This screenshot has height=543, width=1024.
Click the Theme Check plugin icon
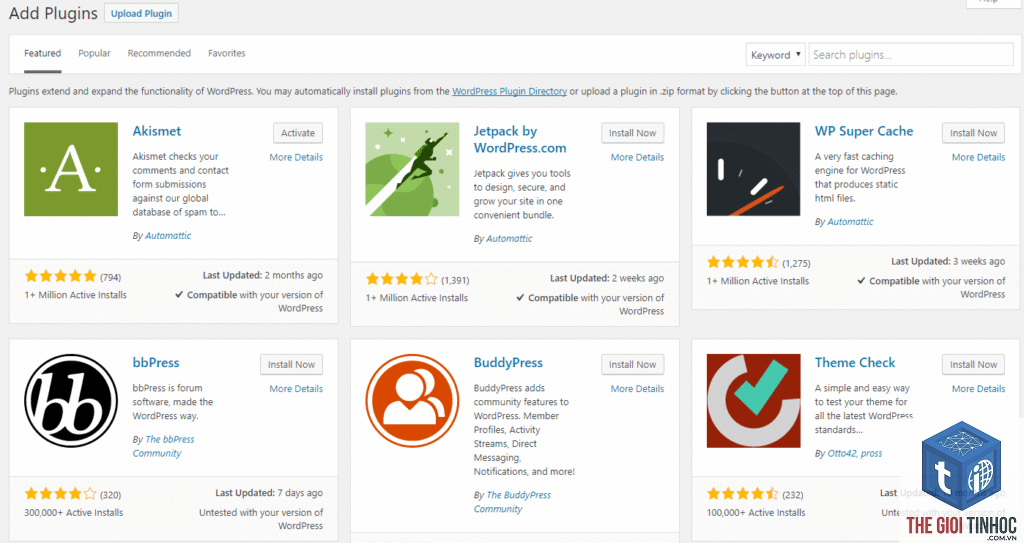coord(753,401)
